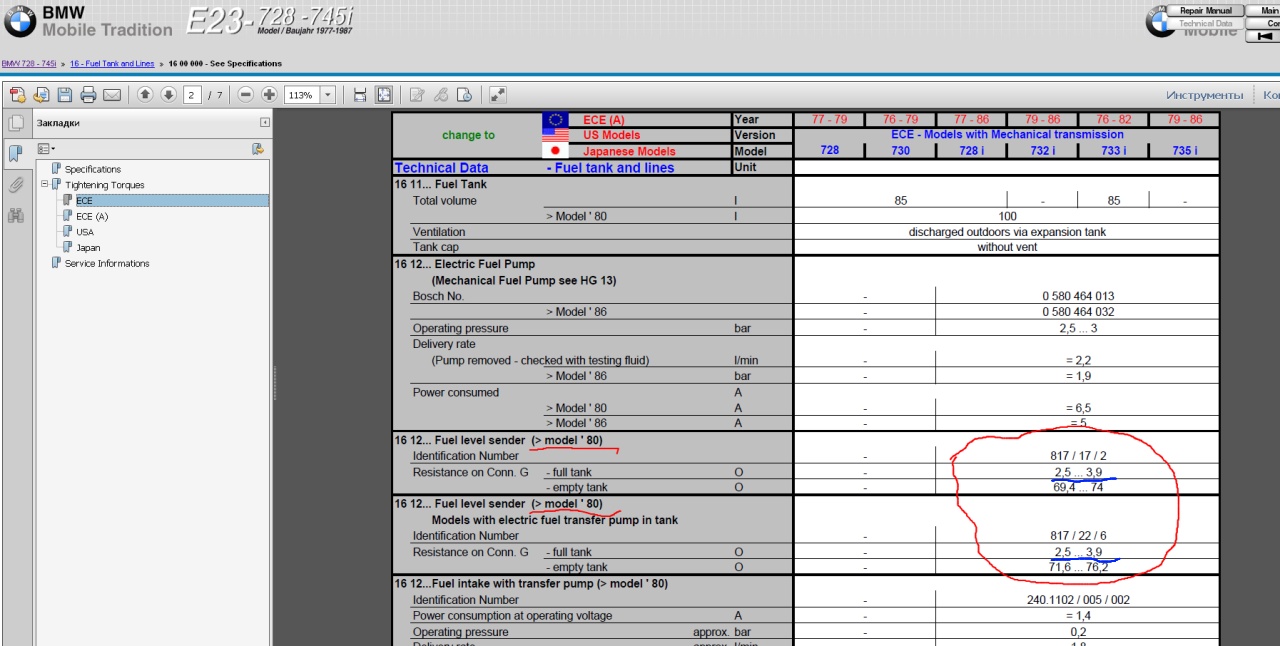Select the USA bookmark

click(x=85, y=232)
